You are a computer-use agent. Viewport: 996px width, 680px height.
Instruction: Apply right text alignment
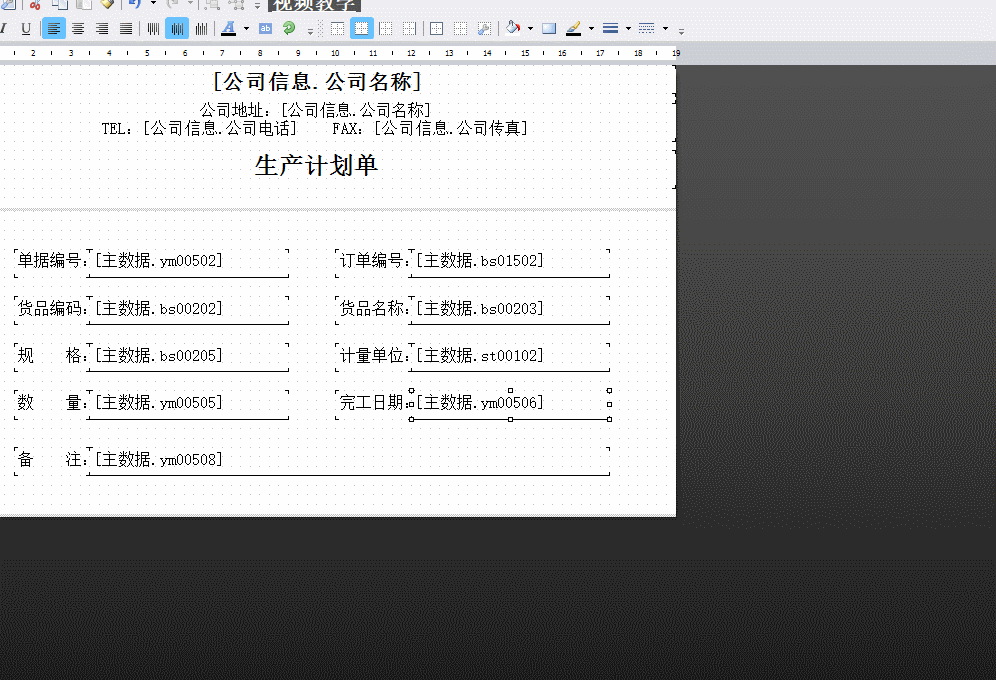pyautogui.click(x=102, y=28)
